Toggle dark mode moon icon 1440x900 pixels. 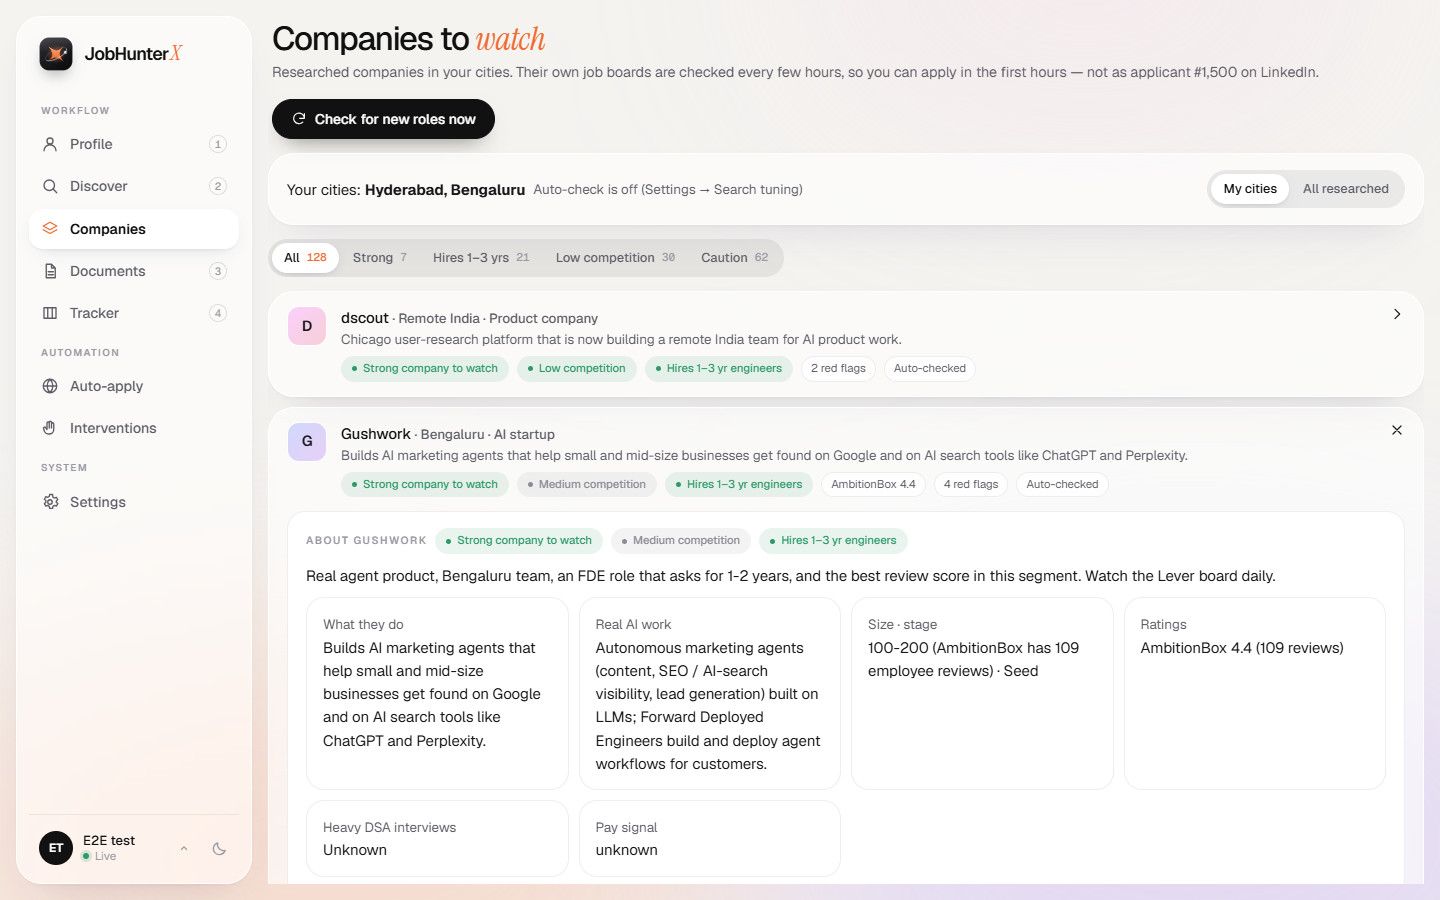[x=219, y=849]
